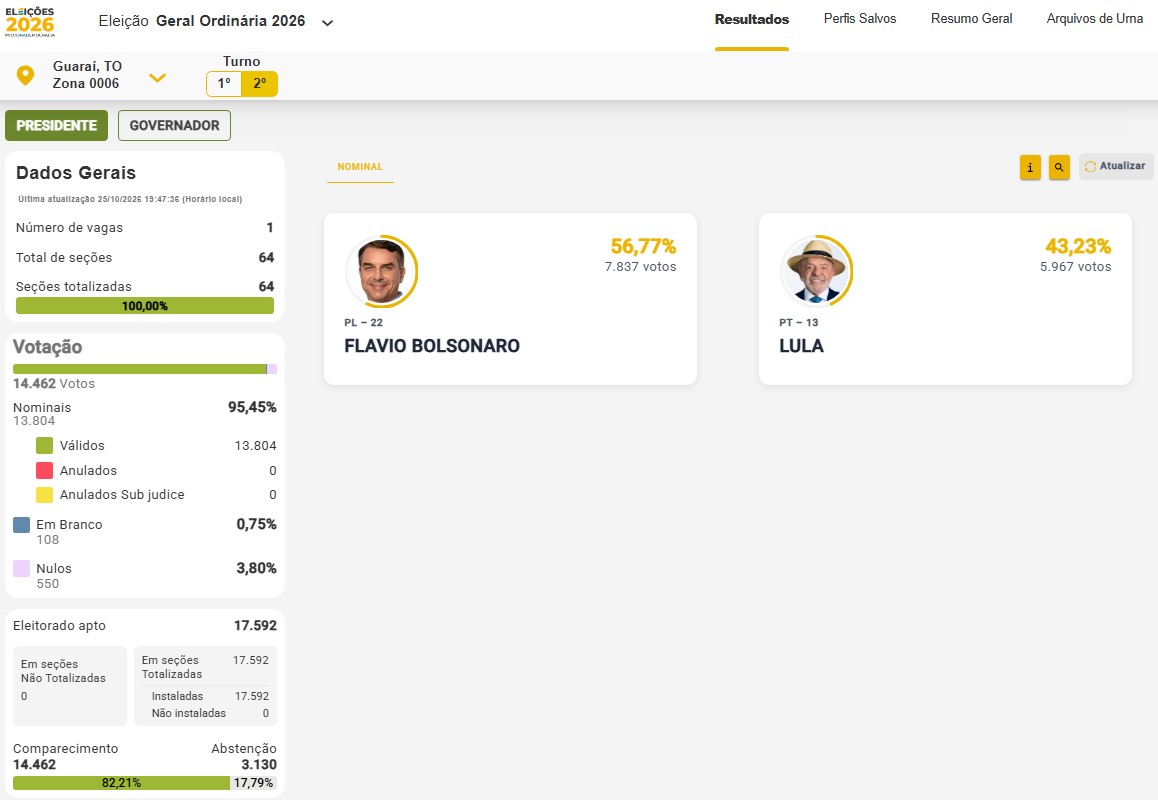The width and height of the screenshot is (1158, 800).
Task: Click the Eleições 2026 logo
Action: point(30,22)
